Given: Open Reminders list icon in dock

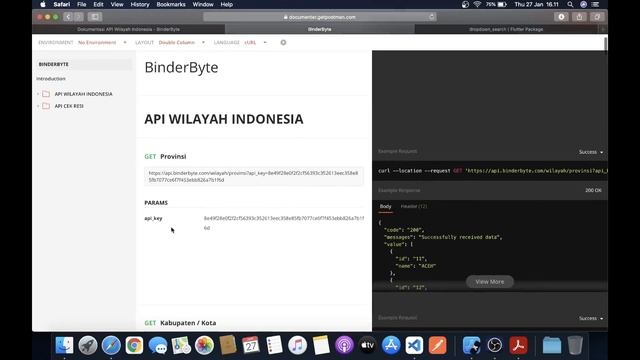Looking at the screenshot, I should click(274, 345).
